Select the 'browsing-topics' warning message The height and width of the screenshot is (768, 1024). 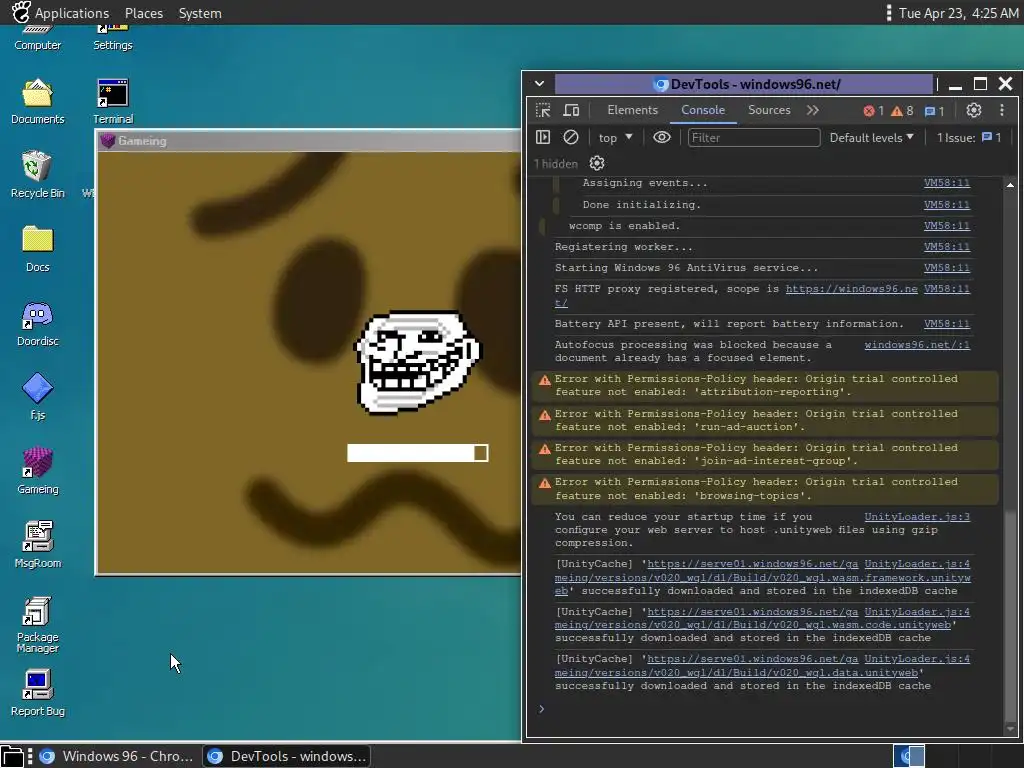[x=765, y=488]
